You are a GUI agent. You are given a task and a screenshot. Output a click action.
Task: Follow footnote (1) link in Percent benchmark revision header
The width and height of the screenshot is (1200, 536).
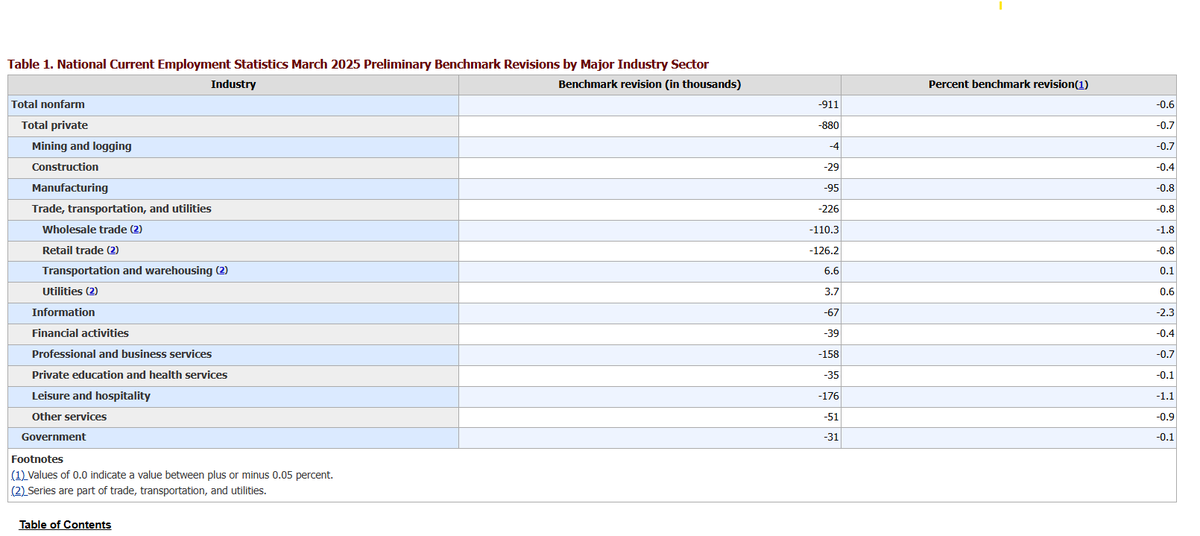point(1081,85)
